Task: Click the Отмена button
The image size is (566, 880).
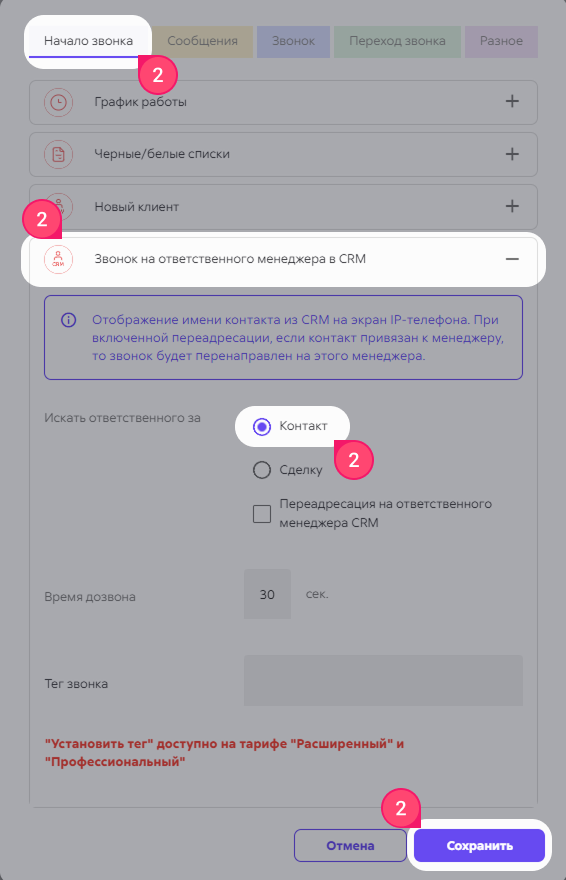Action: pyautogui.click(x=350, y=846)
